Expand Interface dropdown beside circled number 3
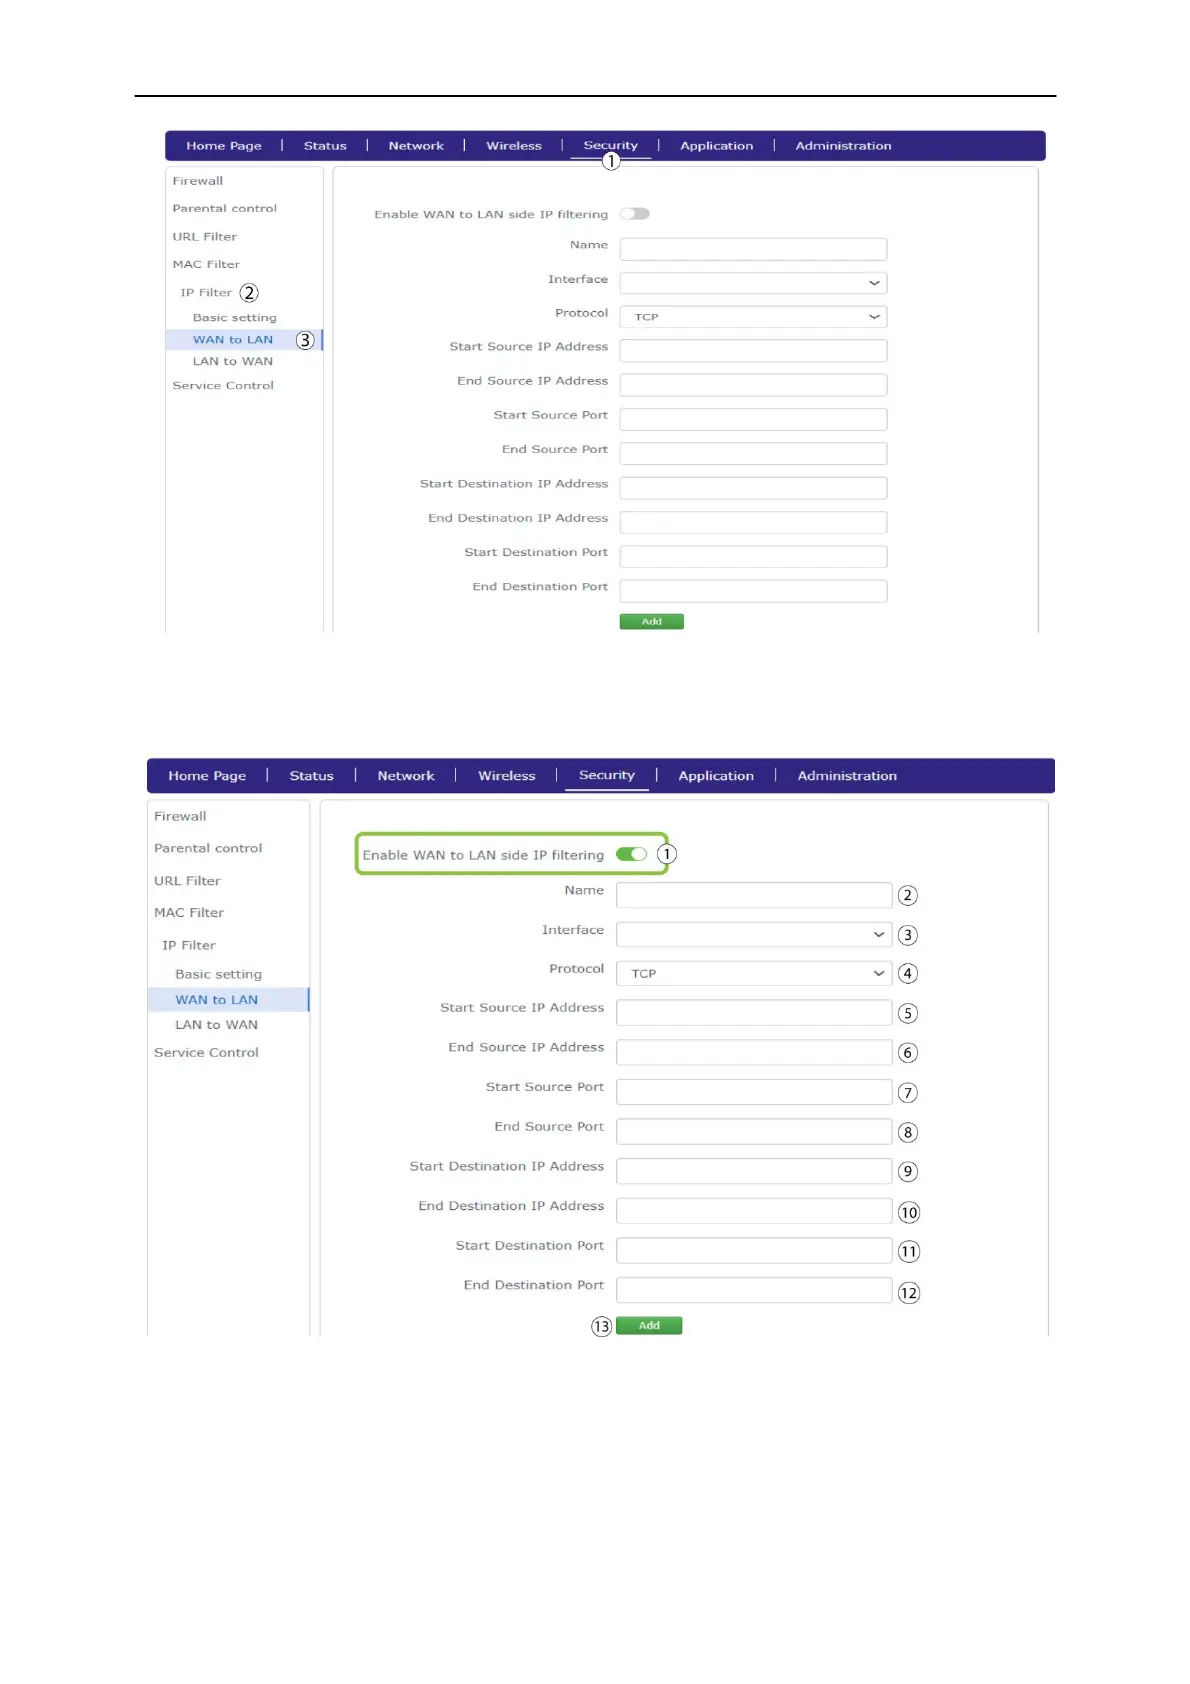Image resolution: width=1190 pixels, height=1684 pixels. (x=753, y=934)
